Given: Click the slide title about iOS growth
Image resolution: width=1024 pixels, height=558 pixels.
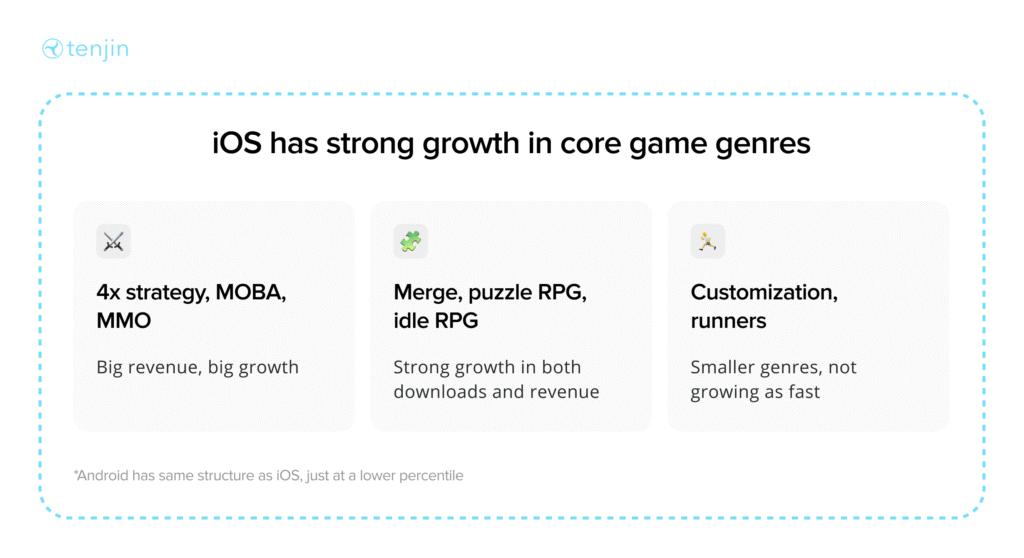Looking at the screenshot, I should tap(511, 143).
